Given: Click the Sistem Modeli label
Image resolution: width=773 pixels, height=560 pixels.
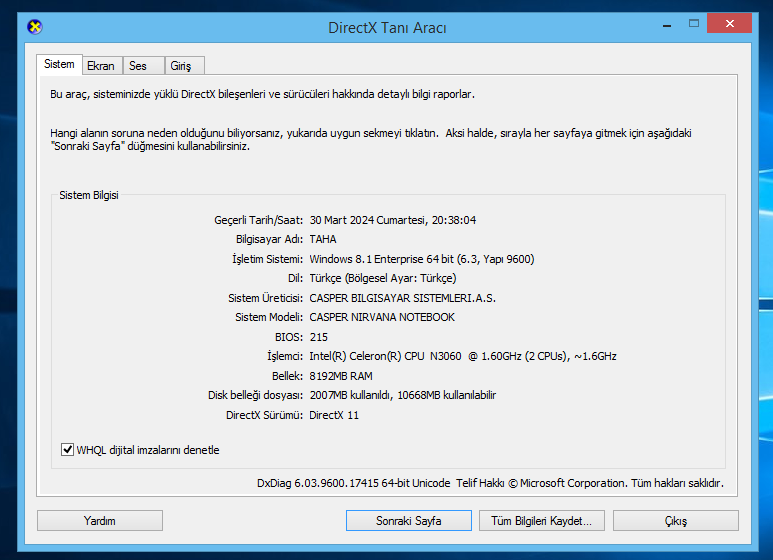Looking at the screenshot, I should click(269, 317).
